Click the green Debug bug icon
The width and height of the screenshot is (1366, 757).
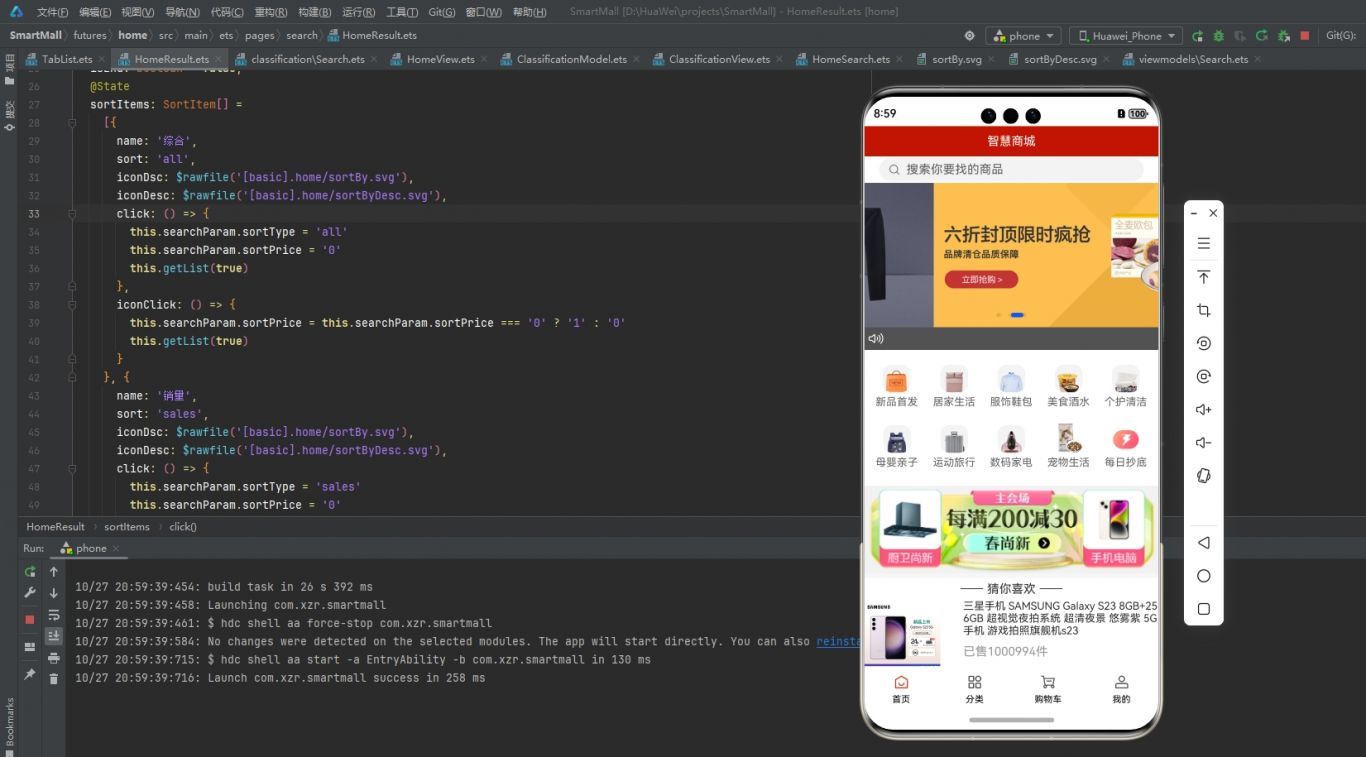point(1219,36)
